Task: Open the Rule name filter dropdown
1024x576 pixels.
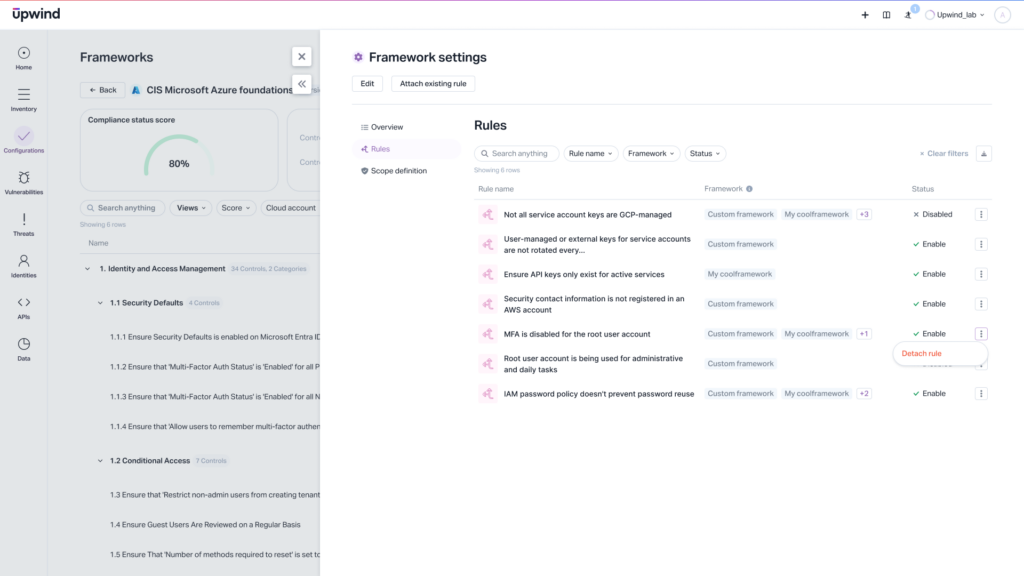Action: click(590, 153)
